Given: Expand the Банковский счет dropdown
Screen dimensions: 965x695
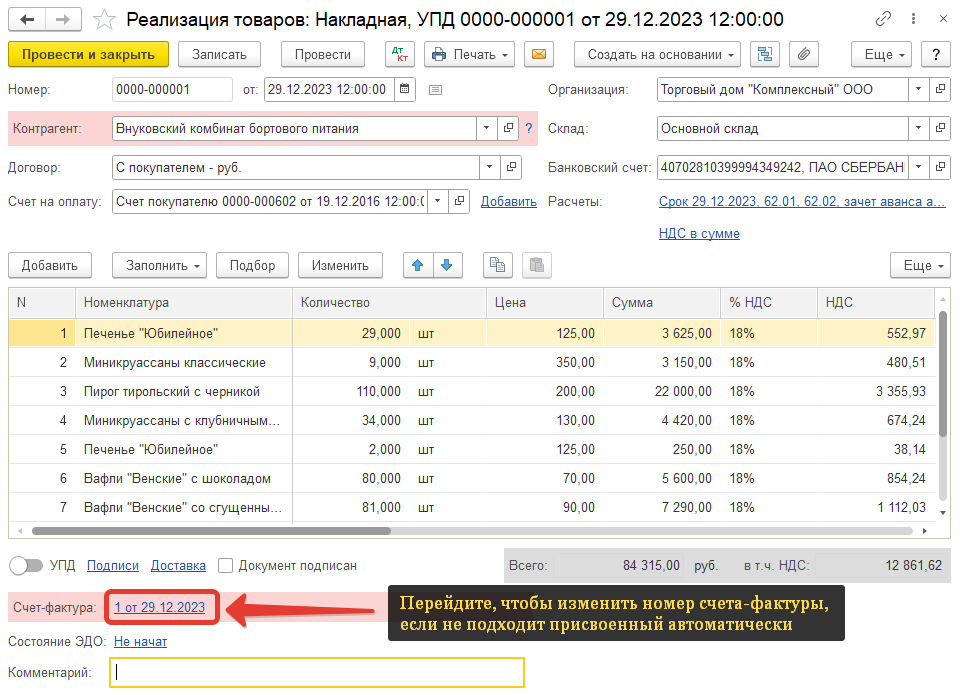Looking at the screenshot, I should point(919,167).
